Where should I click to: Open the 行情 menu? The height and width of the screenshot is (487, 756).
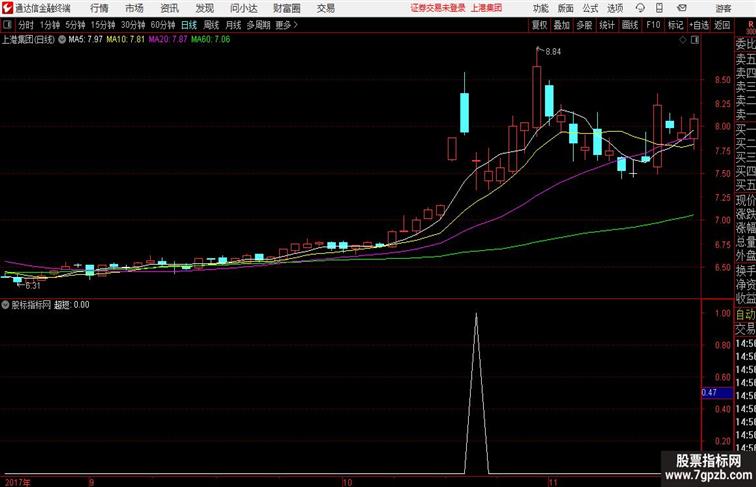pos(99,8)
